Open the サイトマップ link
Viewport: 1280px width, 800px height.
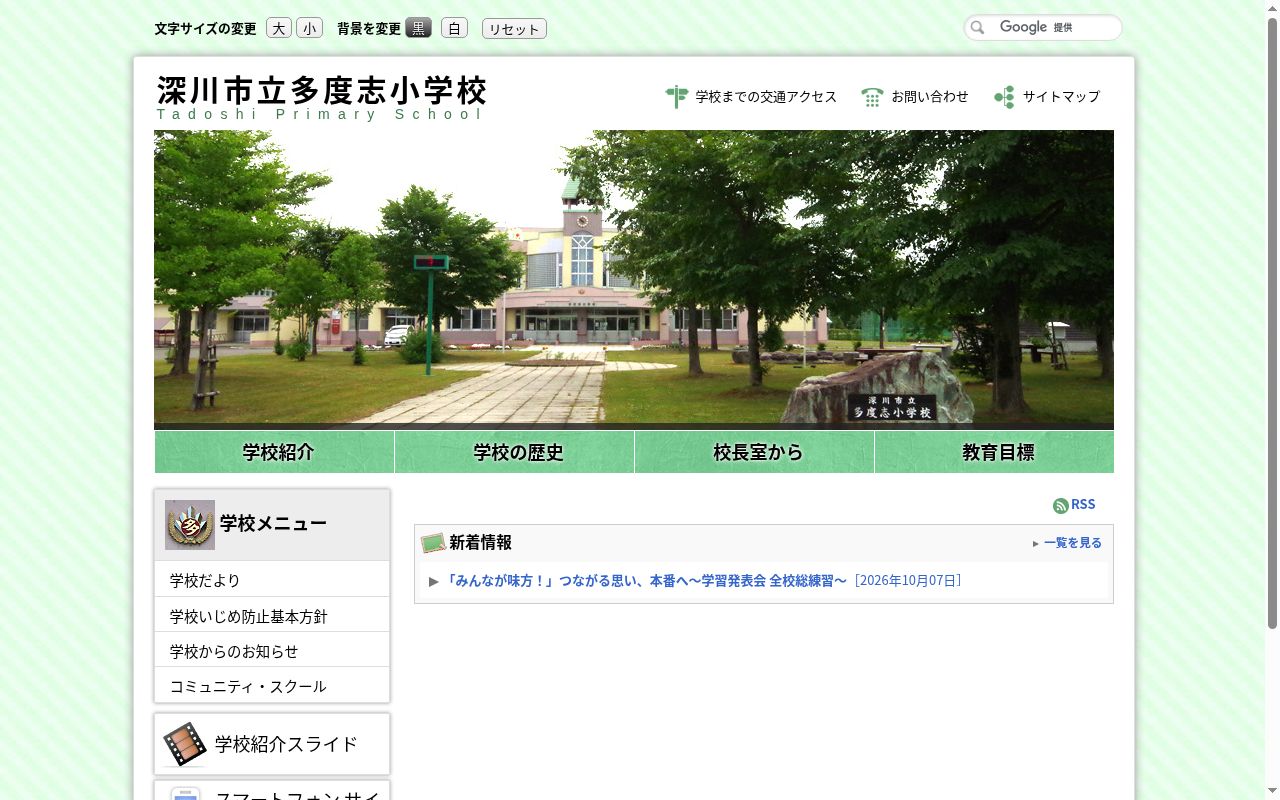pos(1061,97)
